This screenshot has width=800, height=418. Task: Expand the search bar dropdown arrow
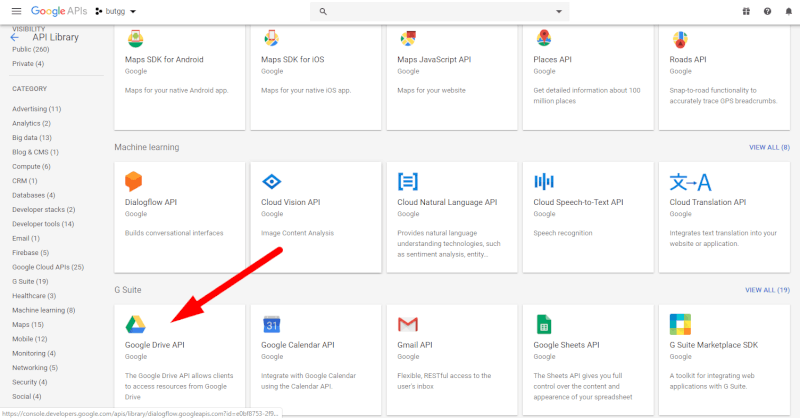coord(559,11)
